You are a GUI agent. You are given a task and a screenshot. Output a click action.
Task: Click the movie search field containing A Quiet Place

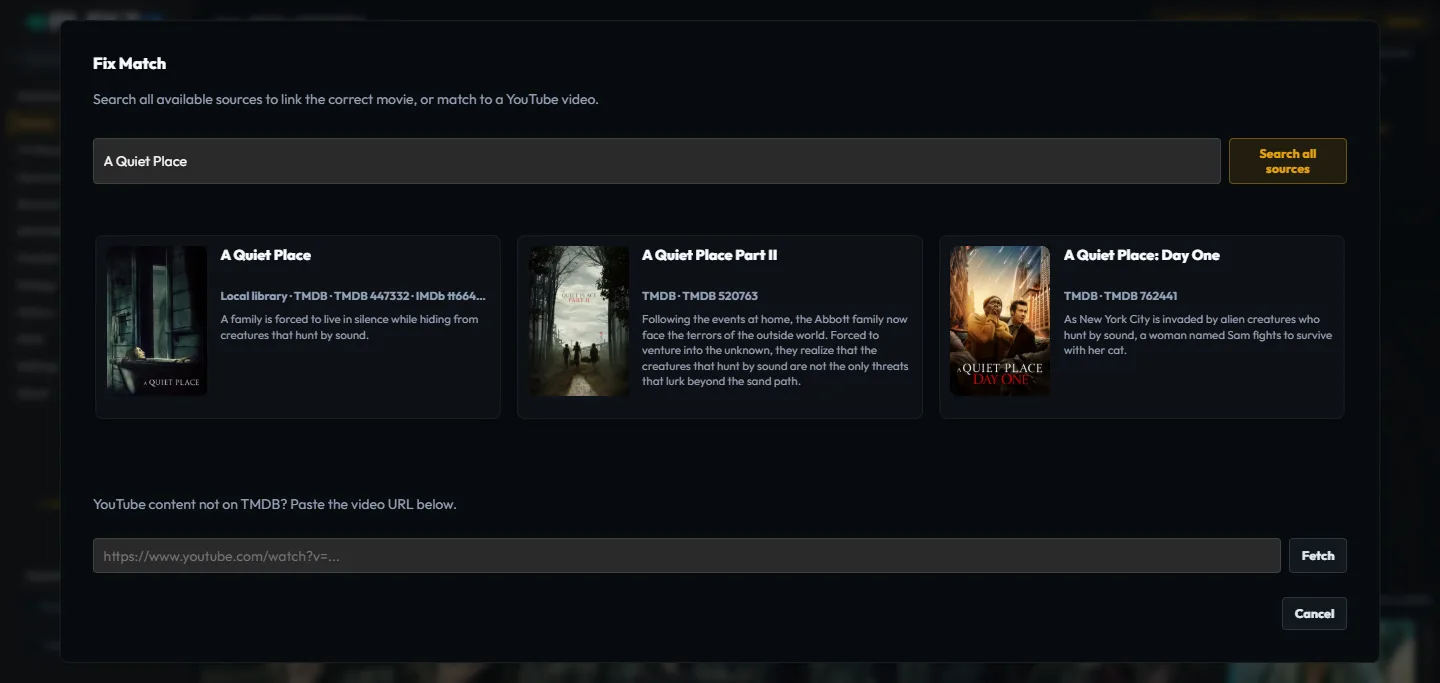pyautogui.click(x=656, y=161)
